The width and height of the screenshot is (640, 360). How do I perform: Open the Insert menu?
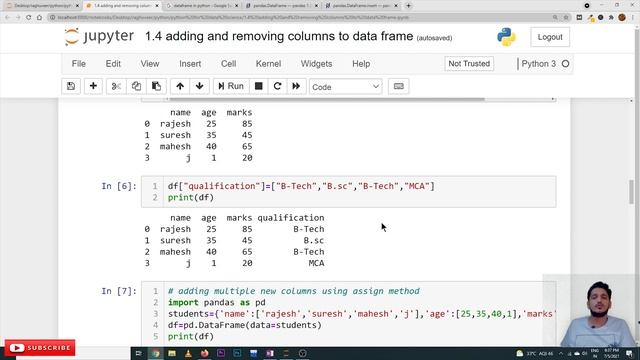tap(190, 64)
